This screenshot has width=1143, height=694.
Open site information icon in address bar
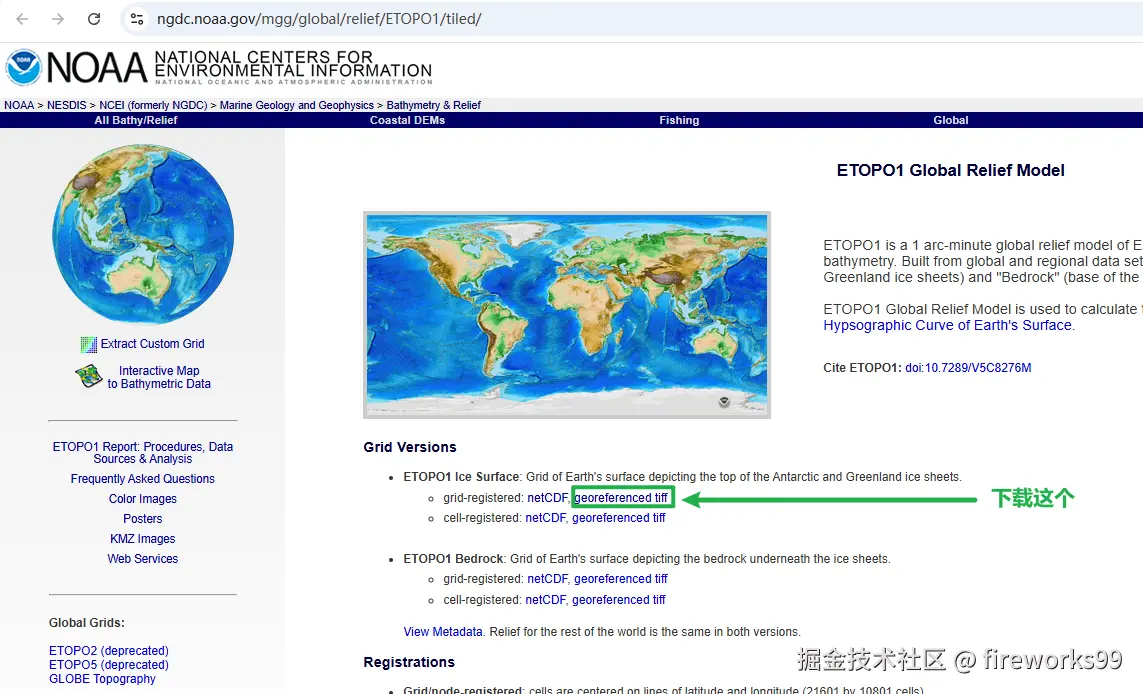[x=137, y=19]
